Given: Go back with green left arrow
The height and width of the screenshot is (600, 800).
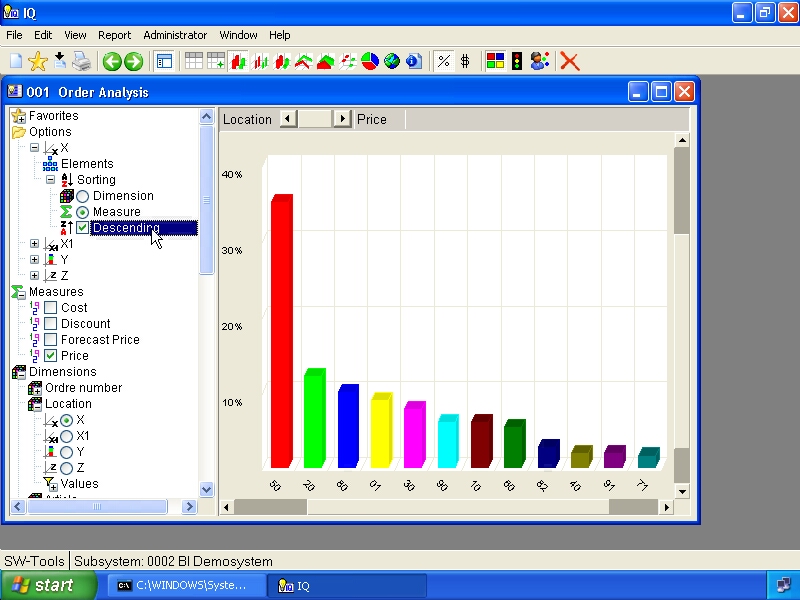Looking at the screenshot, I should click(x=112, y=62).
